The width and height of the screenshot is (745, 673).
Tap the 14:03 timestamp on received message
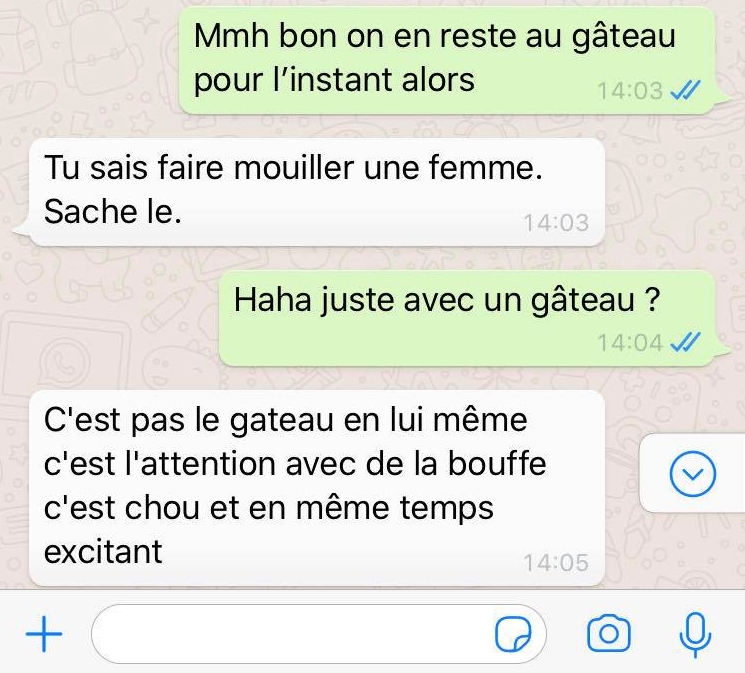pos(556,222)
